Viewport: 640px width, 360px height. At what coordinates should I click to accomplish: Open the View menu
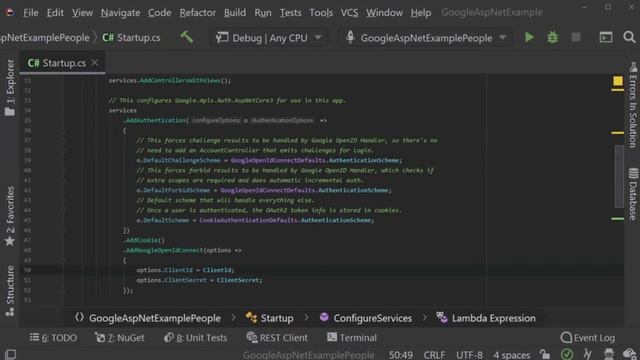coord(82,13)
